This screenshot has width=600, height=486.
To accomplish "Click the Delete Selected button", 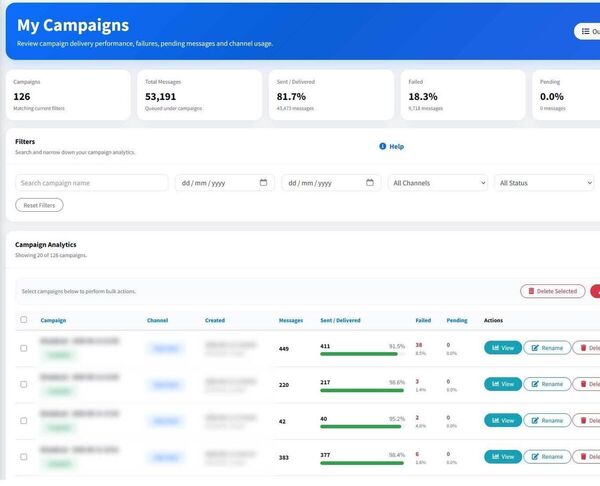I will 553,291.
